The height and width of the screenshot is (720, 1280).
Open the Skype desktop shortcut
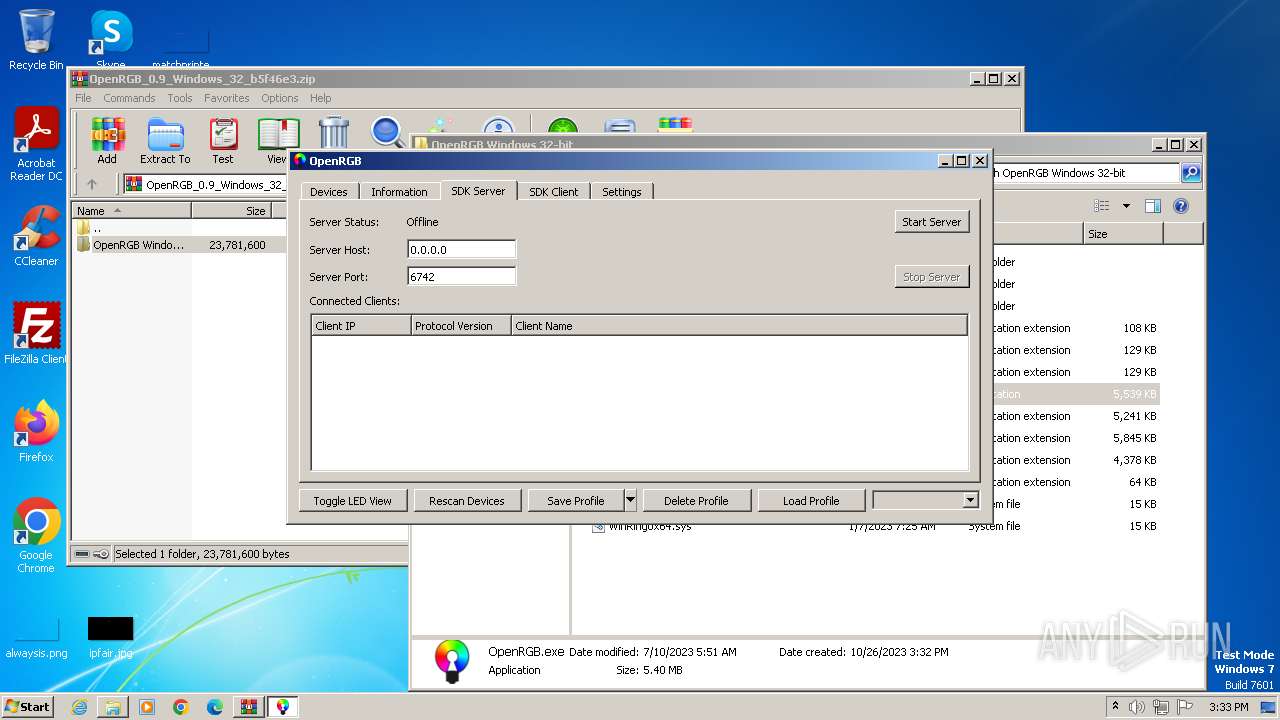tap(110, 40)
